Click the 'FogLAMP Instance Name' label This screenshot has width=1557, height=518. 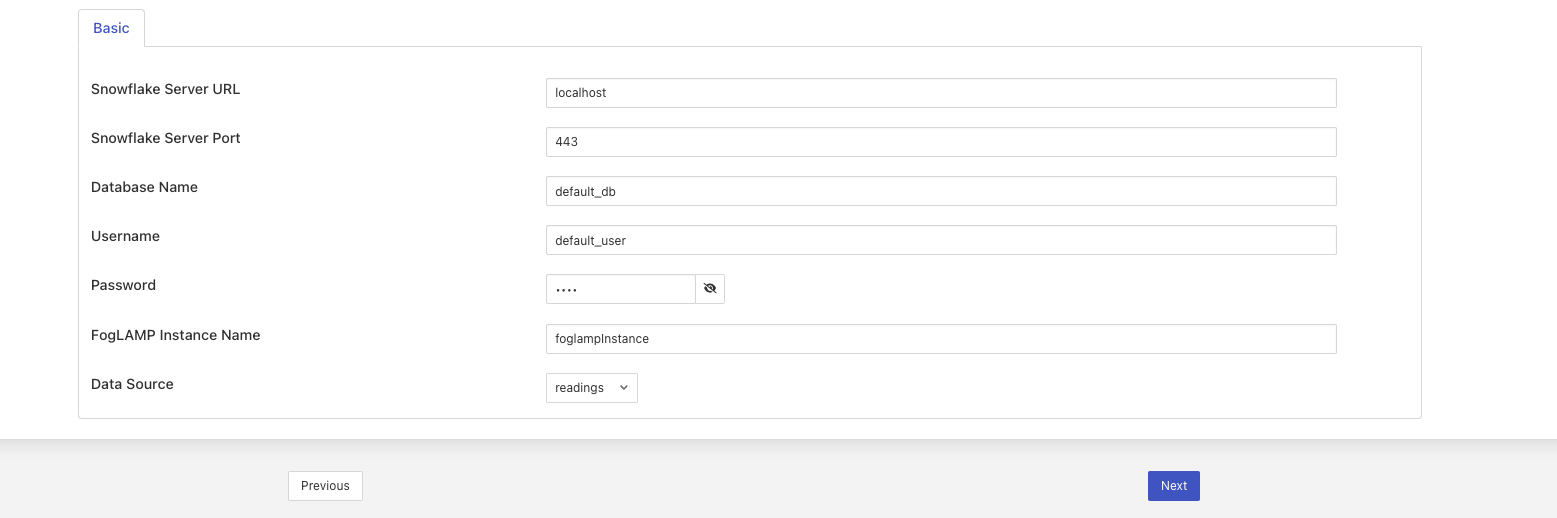click(x=175, y=335)
